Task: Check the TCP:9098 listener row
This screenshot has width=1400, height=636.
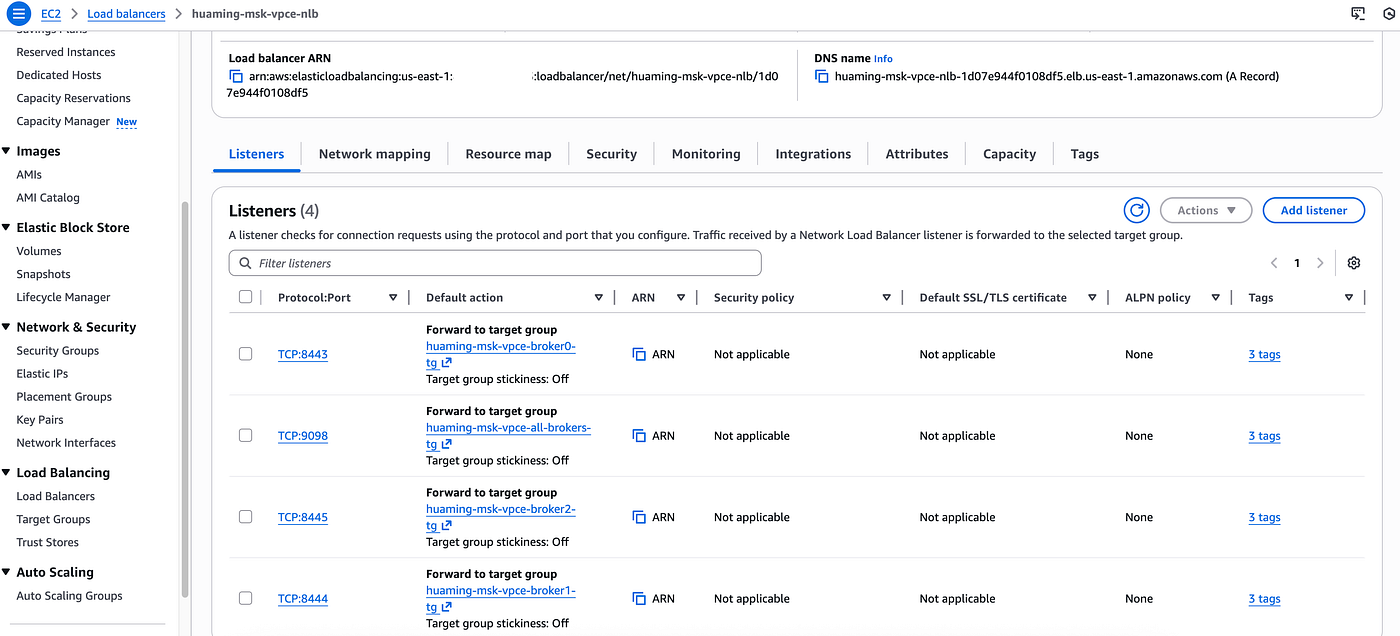Action: point(246,435)
